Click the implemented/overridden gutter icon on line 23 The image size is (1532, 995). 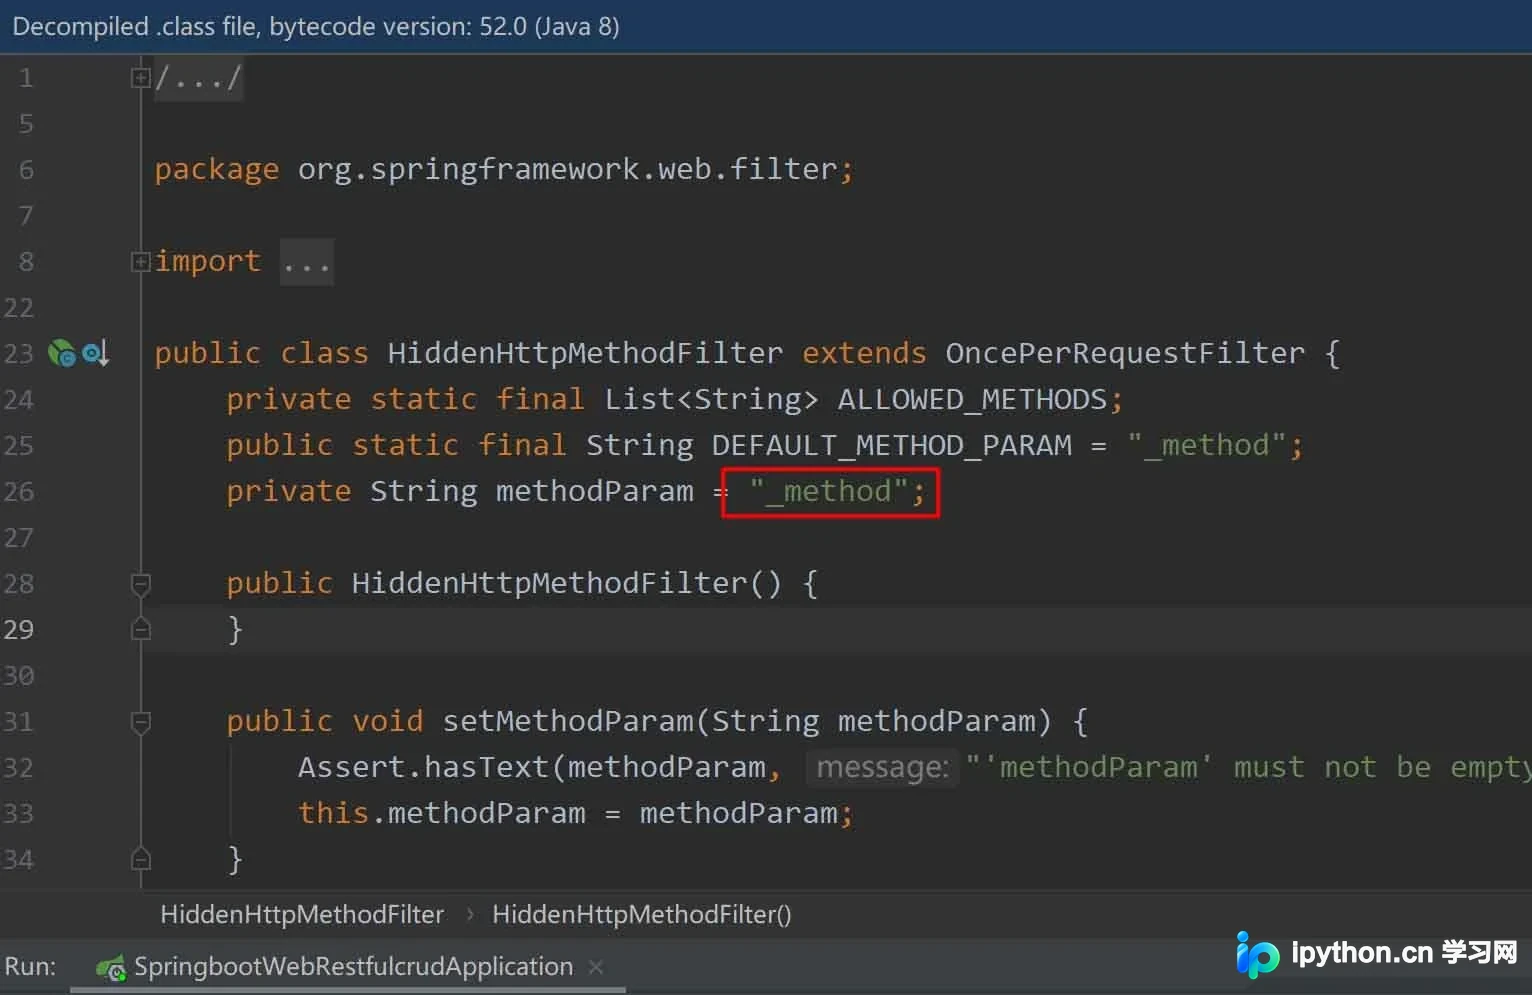pyautogui.click(x=95, y=353)
